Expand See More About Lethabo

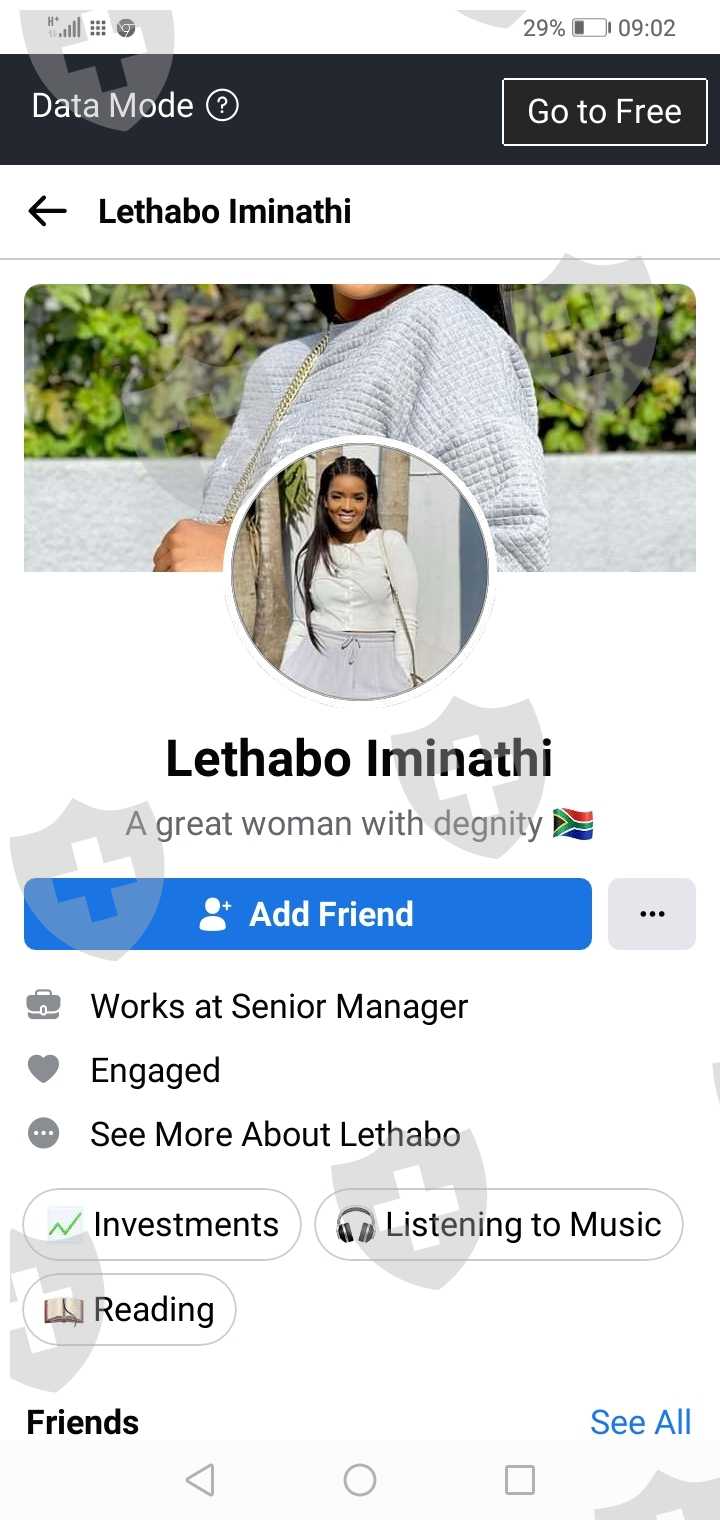(275, 1134)
